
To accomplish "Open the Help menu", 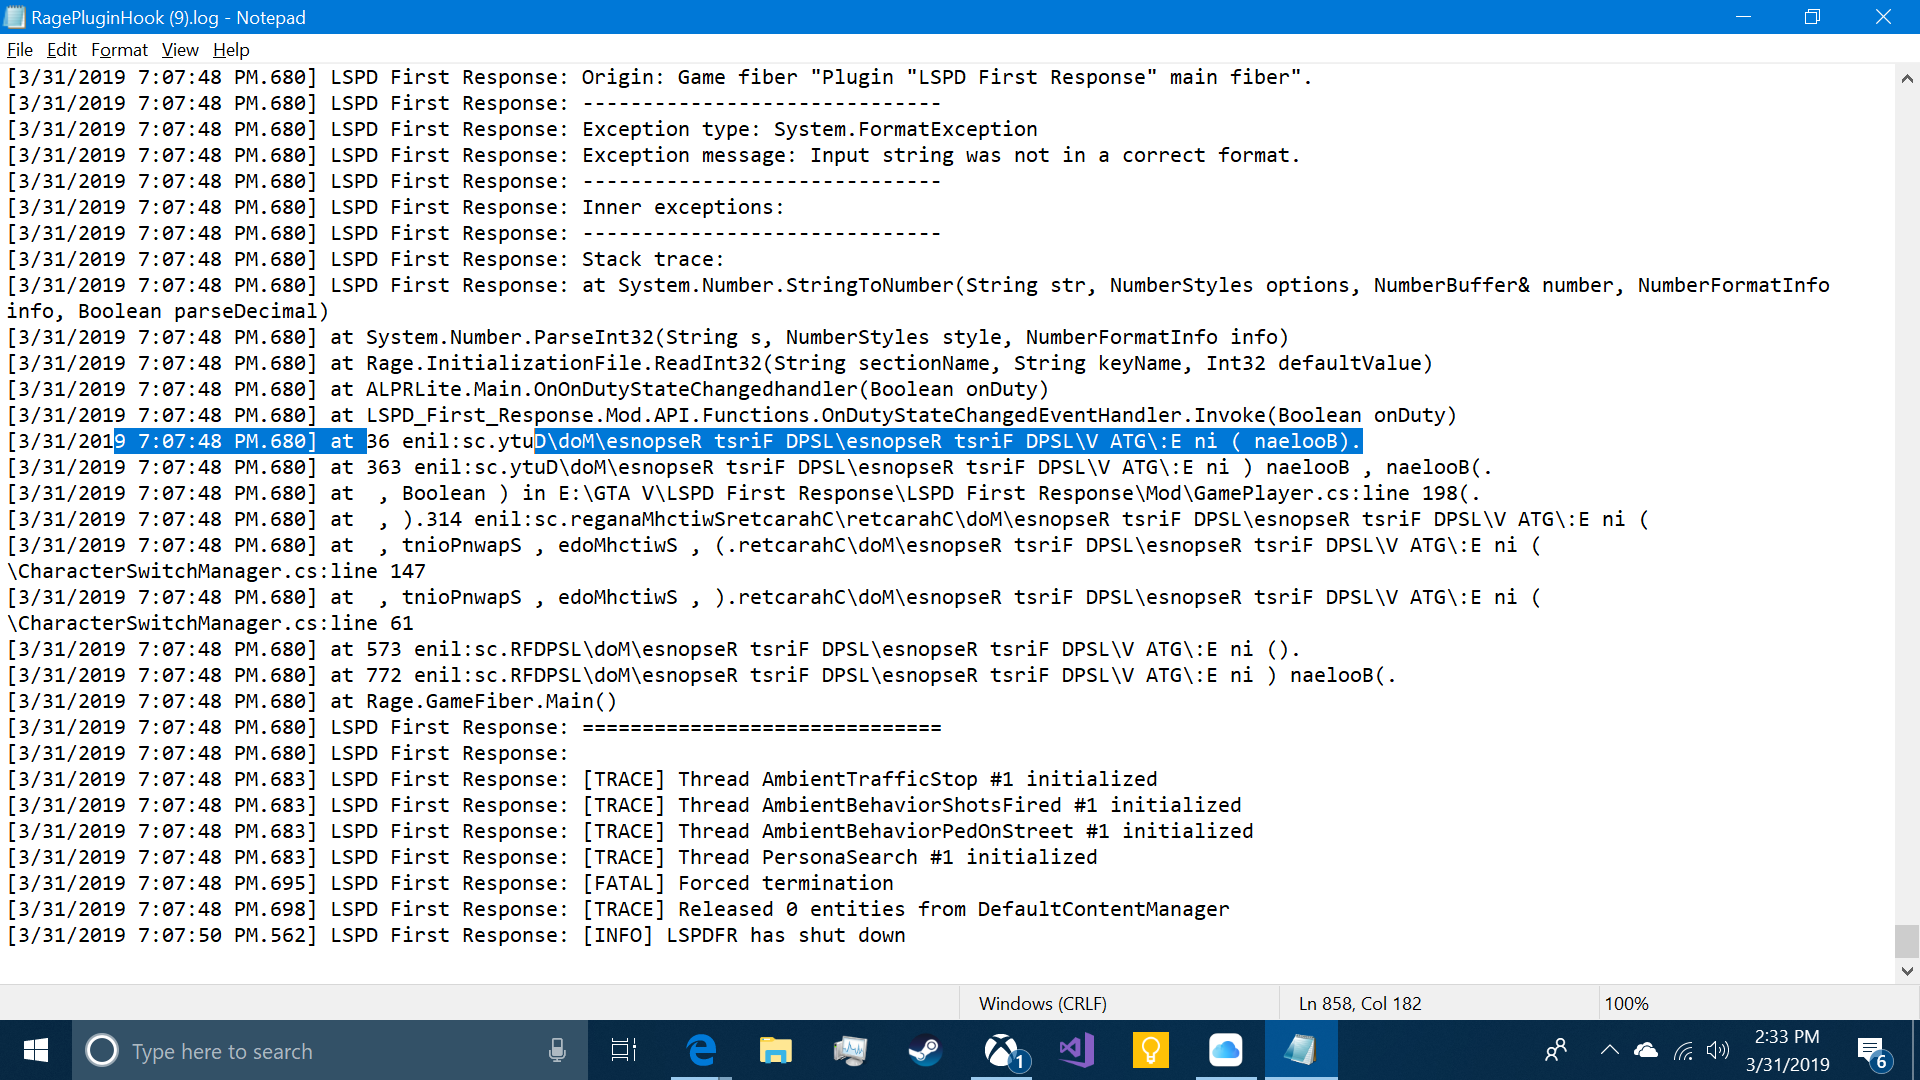I will (231, 50).
